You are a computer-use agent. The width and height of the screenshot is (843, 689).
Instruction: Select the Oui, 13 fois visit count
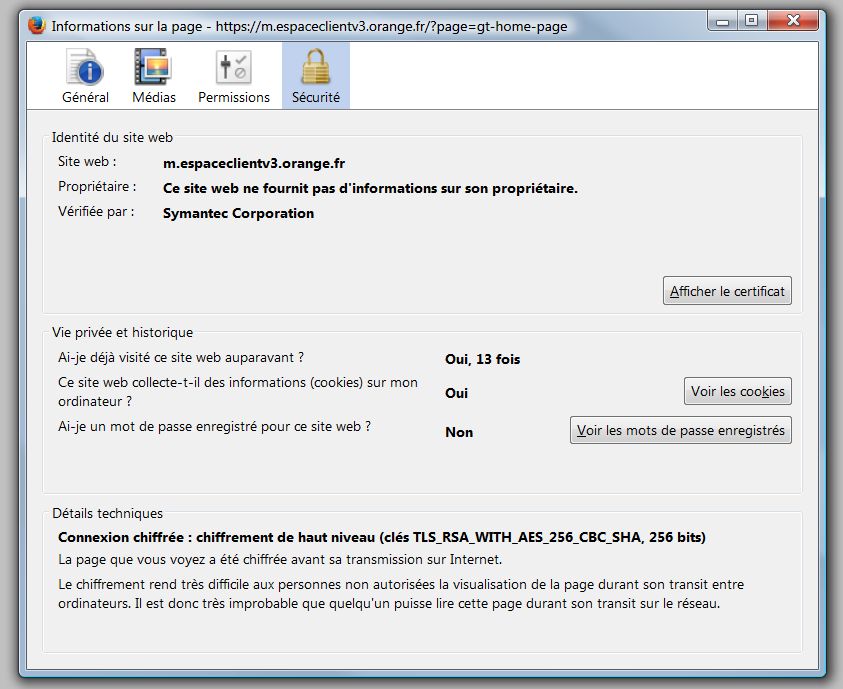[x=482, y=359]
